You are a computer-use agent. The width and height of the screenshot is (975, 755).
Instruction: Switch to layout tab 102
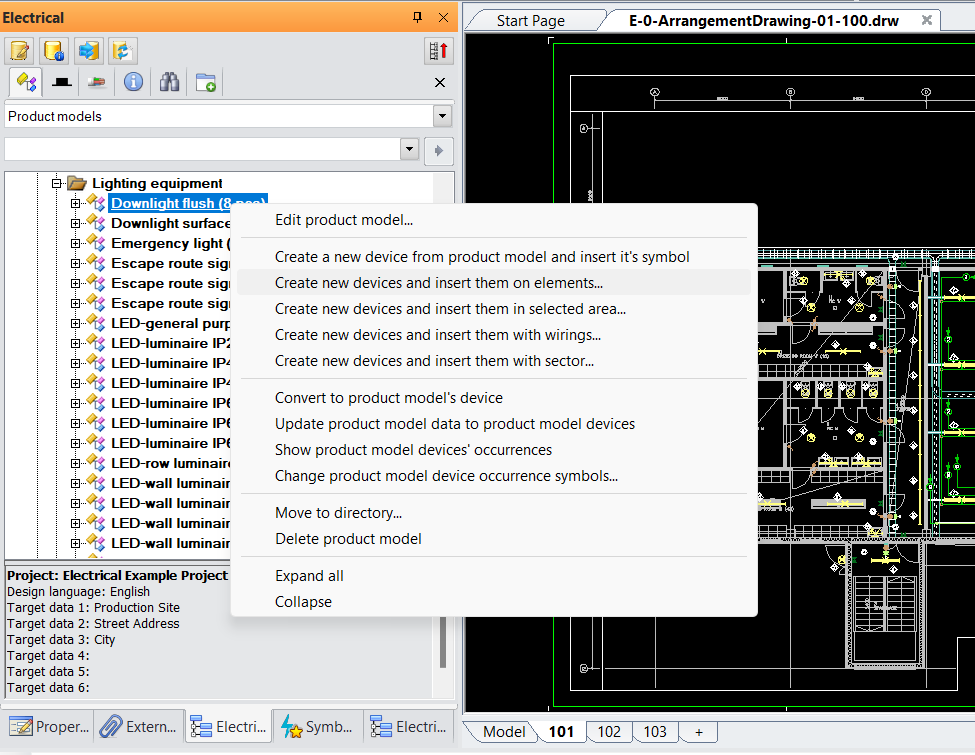[609, 731]
